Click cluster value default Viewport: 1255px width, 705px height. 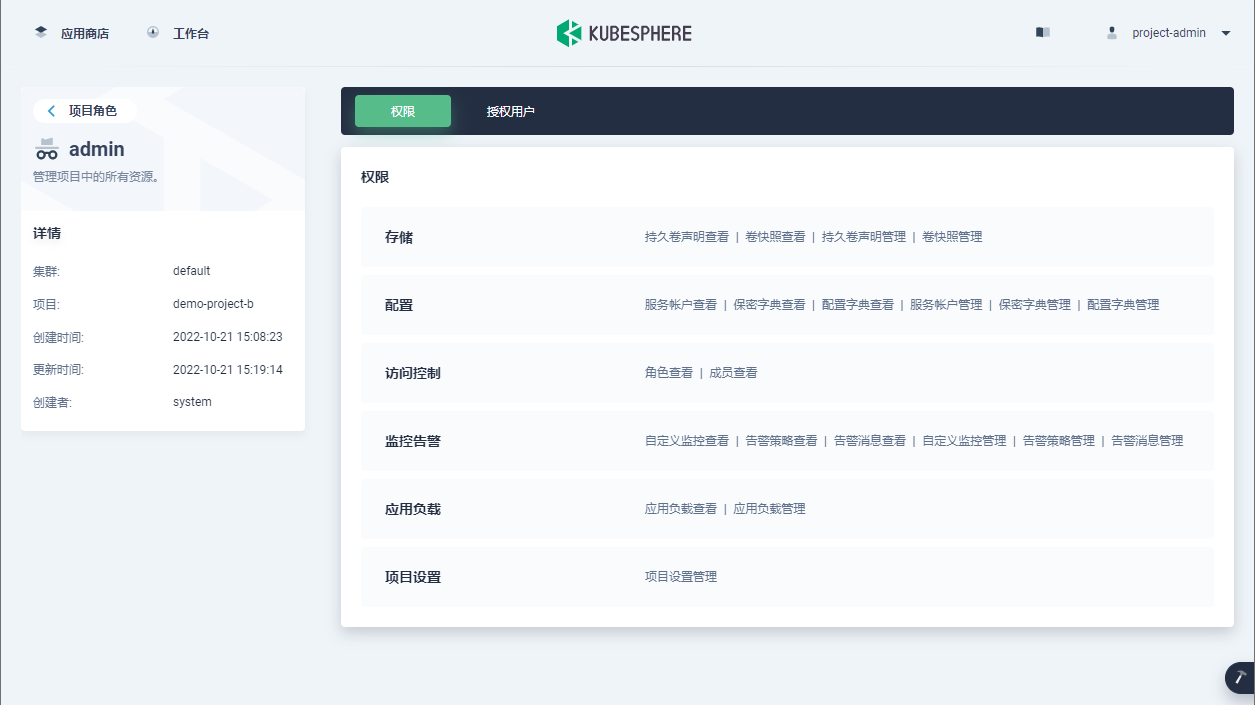192,271
